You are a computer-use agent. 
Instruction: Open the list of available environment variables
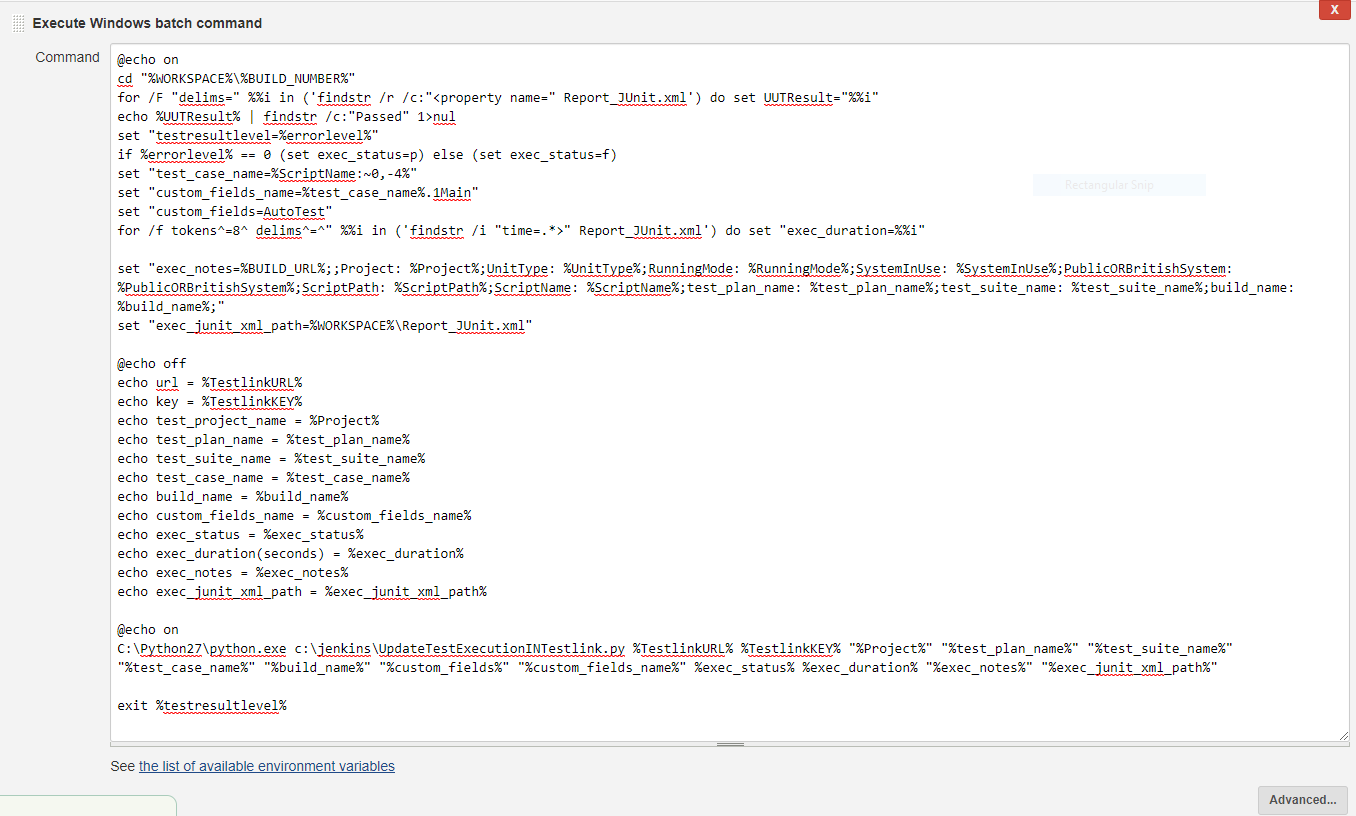[266, 766]
